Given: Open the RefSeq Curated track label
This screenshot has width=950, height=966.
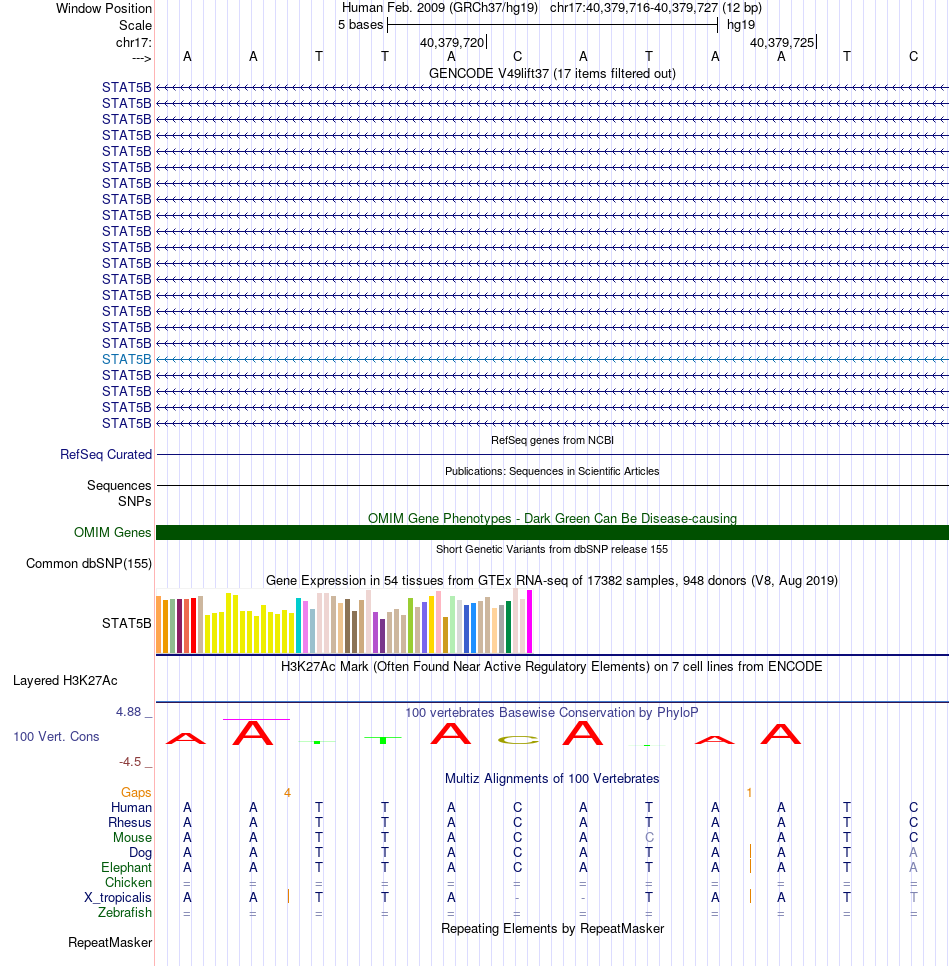Looking at the screenshot, I should click(105, 455).
